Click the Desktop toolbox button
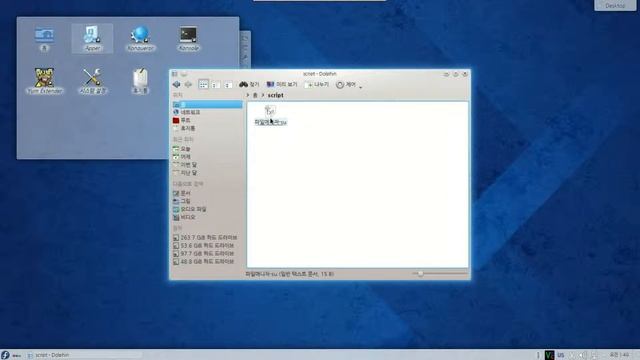The image size is (640, 360). [615, 5]
